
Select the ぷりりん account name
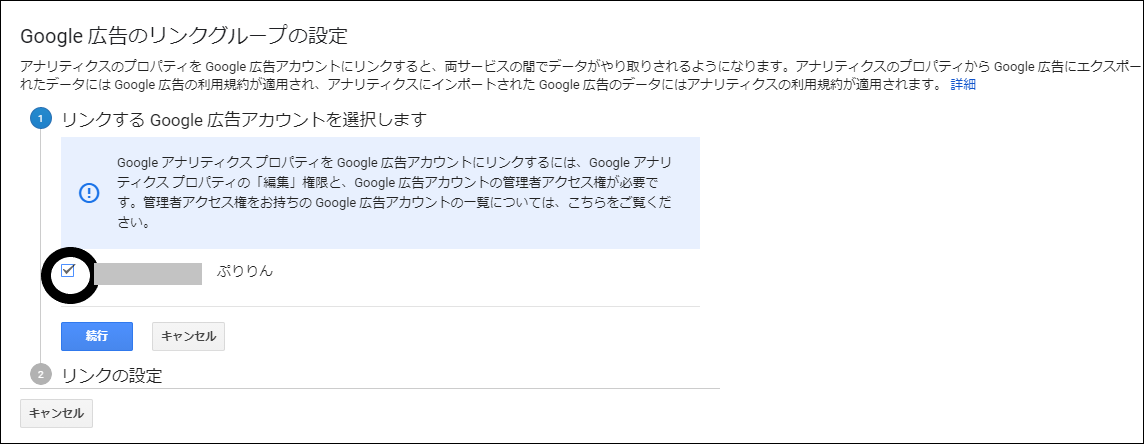pyautogui.click(x=245, y=271)
